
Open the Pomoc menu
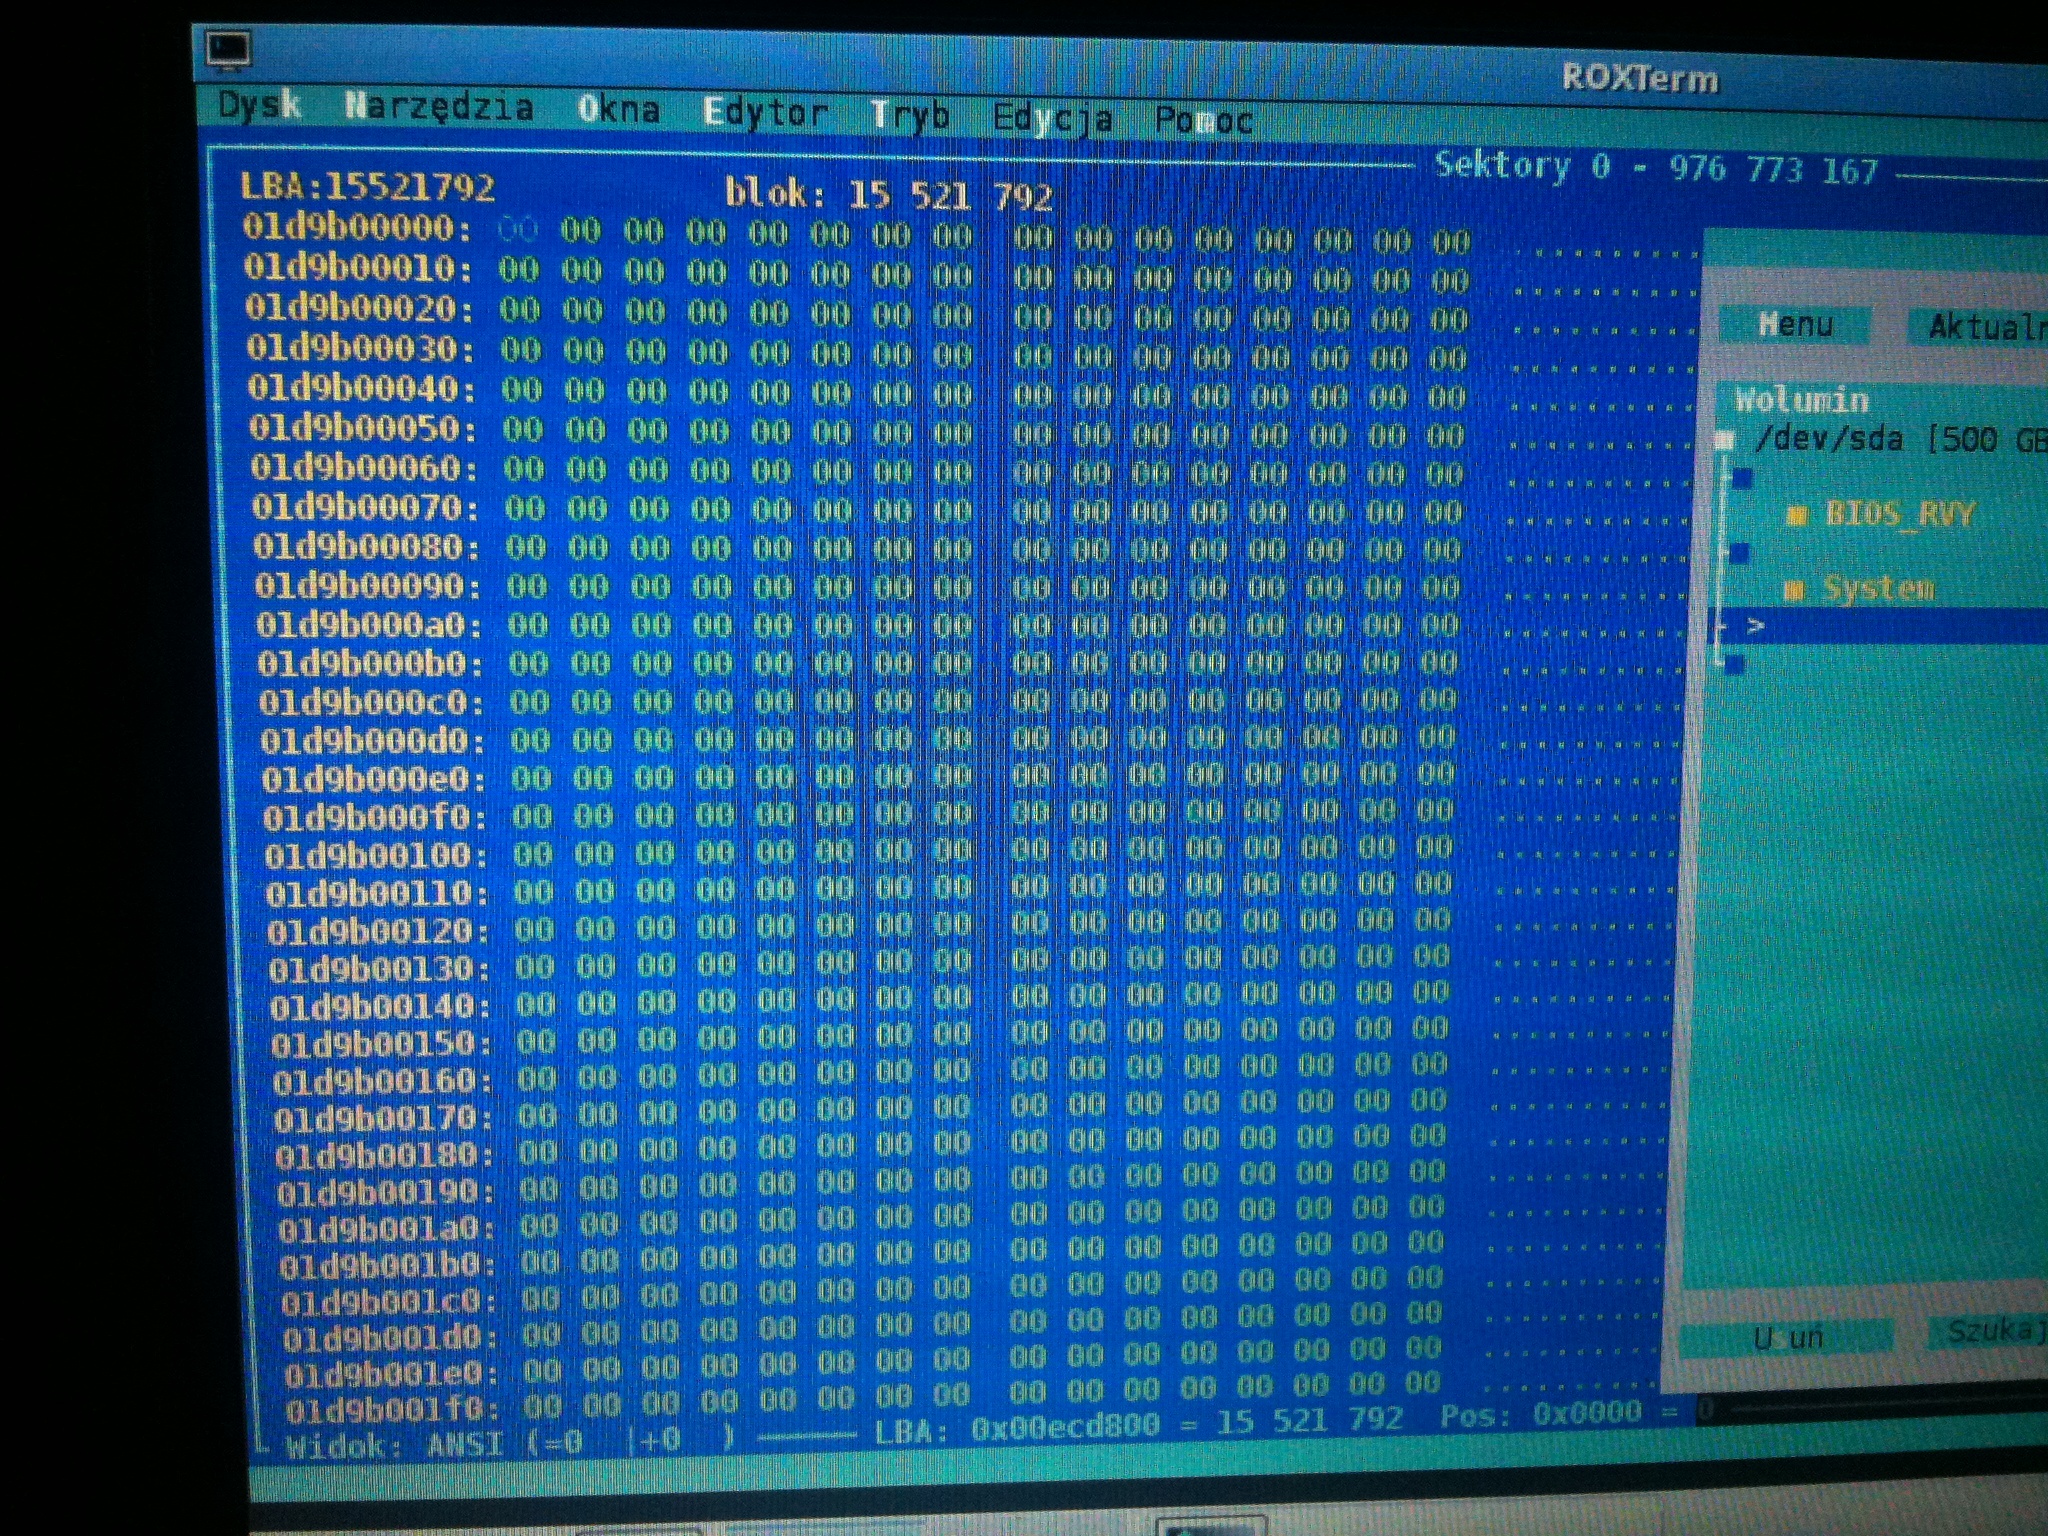(1203, 121)
